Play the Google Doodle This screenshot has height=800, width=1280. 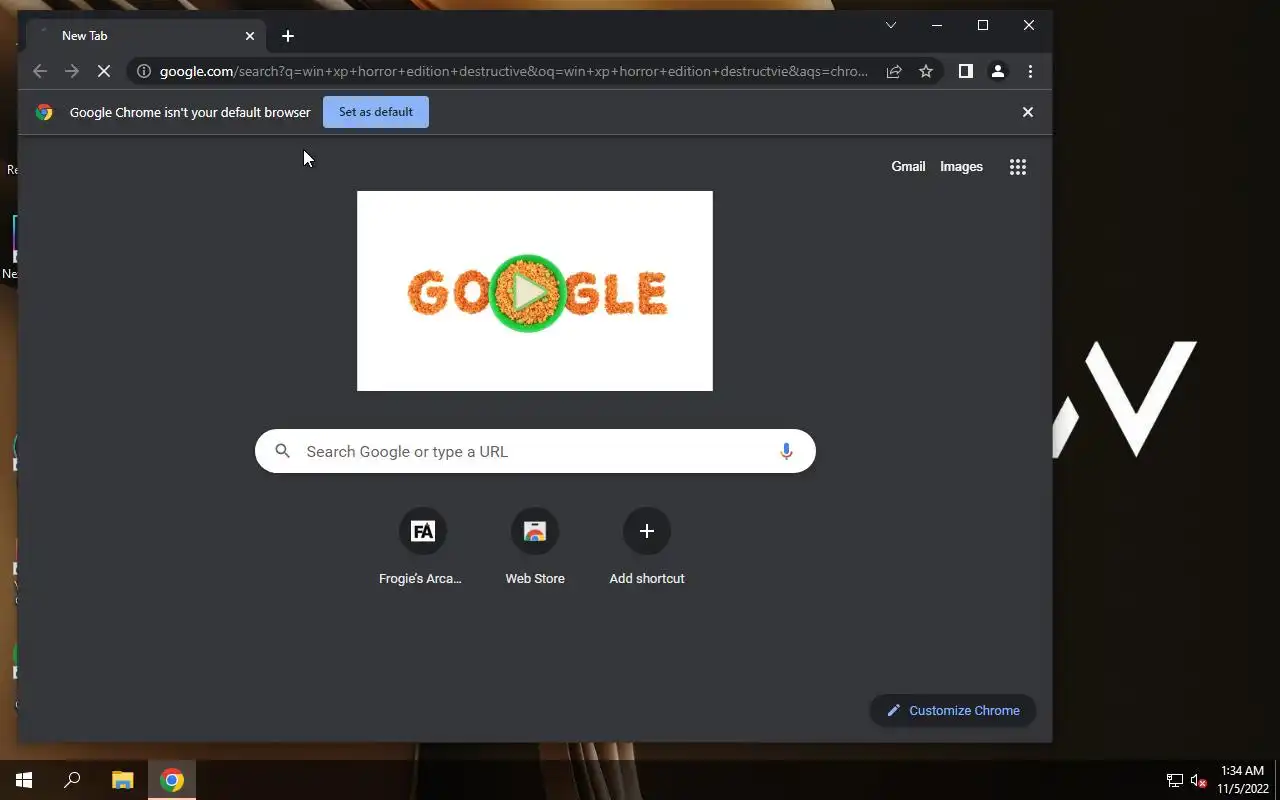click(528, 293)
